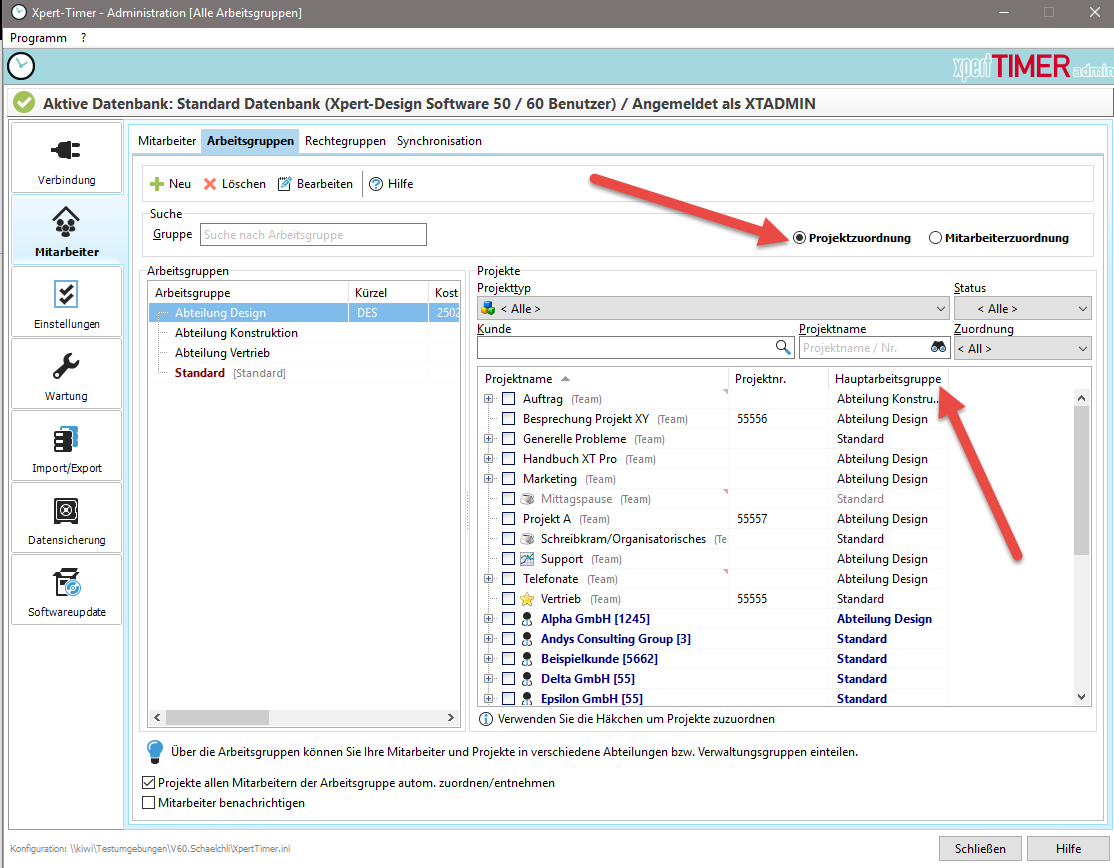Select the Mitarbeiterzuordnung radio button
The width and height of the screenshot is (1114, 868).
tap(936, 238)
